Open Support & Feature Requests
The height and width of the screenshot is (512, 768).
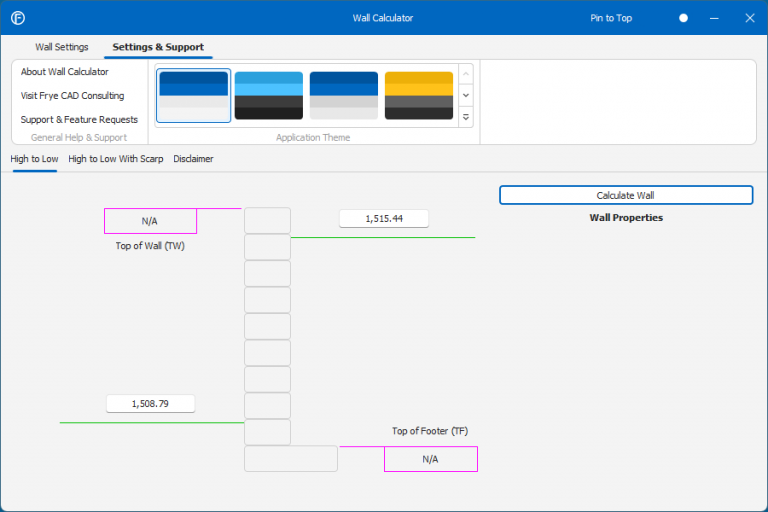[79, 120]
